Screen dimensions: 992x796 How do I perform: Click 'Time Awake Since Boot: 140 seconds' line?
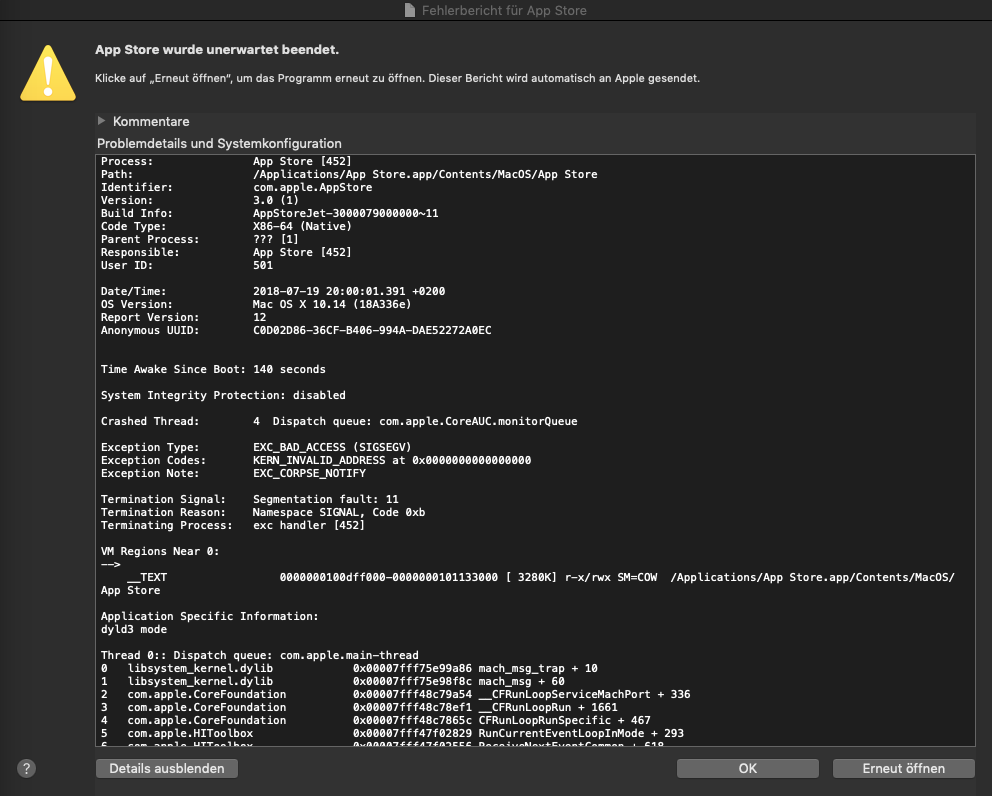213,369
